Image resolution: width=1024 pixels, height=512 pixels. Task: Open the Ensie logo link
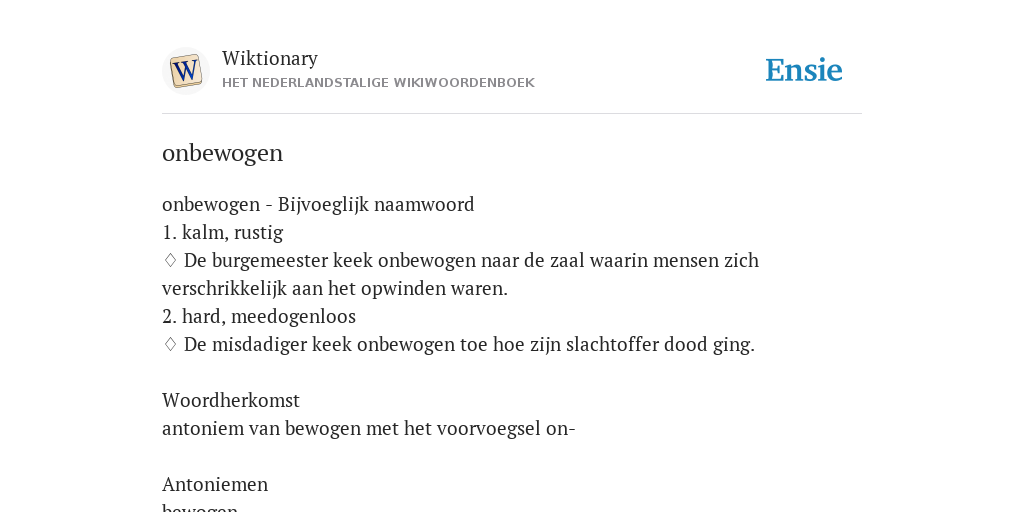point(804,70)
